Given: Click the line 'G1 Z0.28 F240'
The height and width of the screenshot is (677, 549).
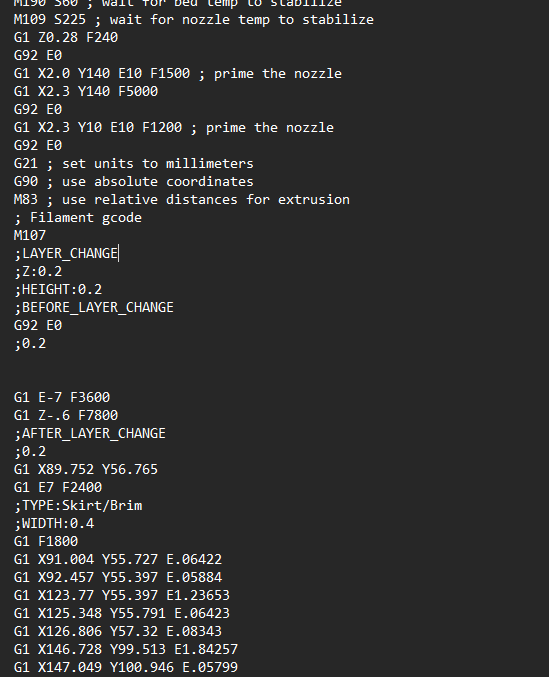Looking at the screenshot, I should [66, 38].
